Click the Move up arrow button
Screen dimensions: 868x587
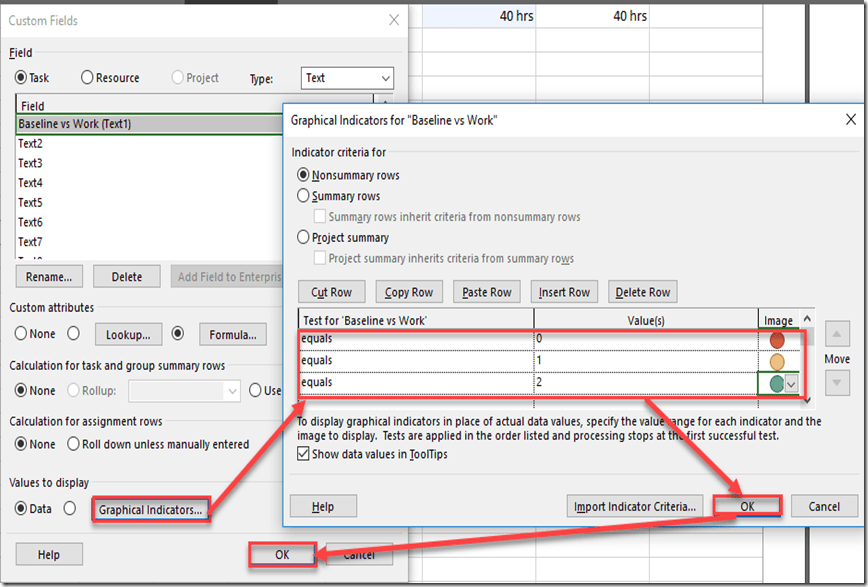(837, 334)
